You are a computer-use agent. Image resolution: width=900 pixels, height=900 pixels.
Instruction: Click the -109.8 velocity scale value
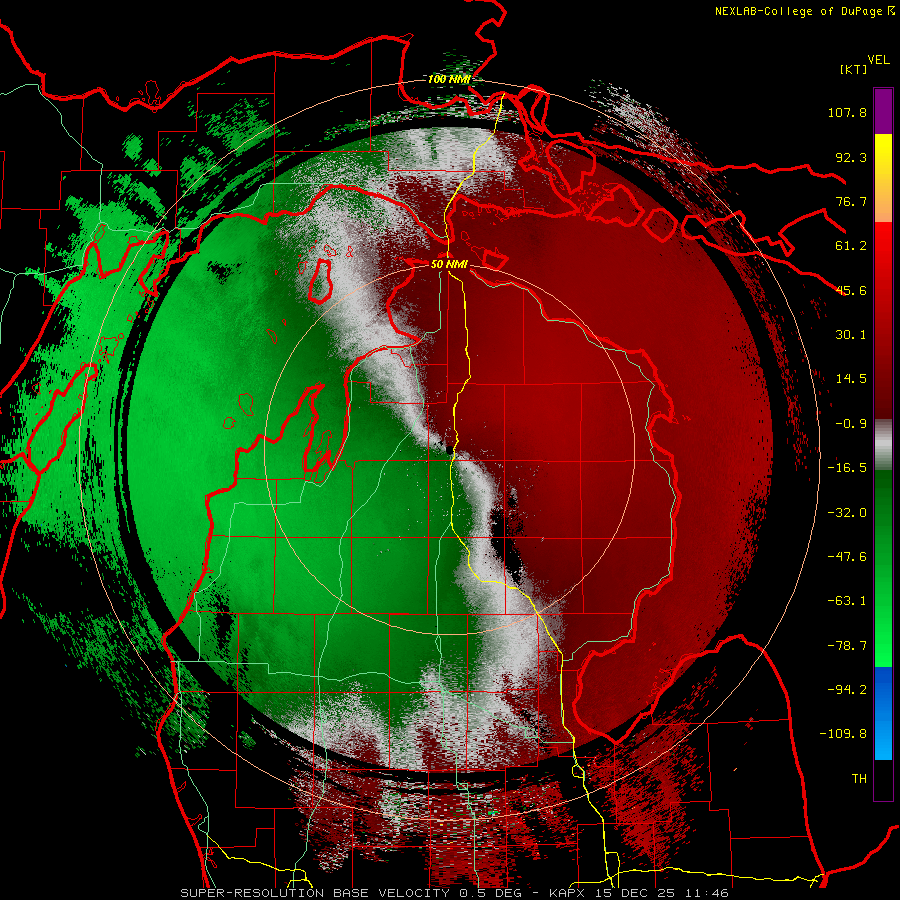pyautogui.click(x=843, y=734)
